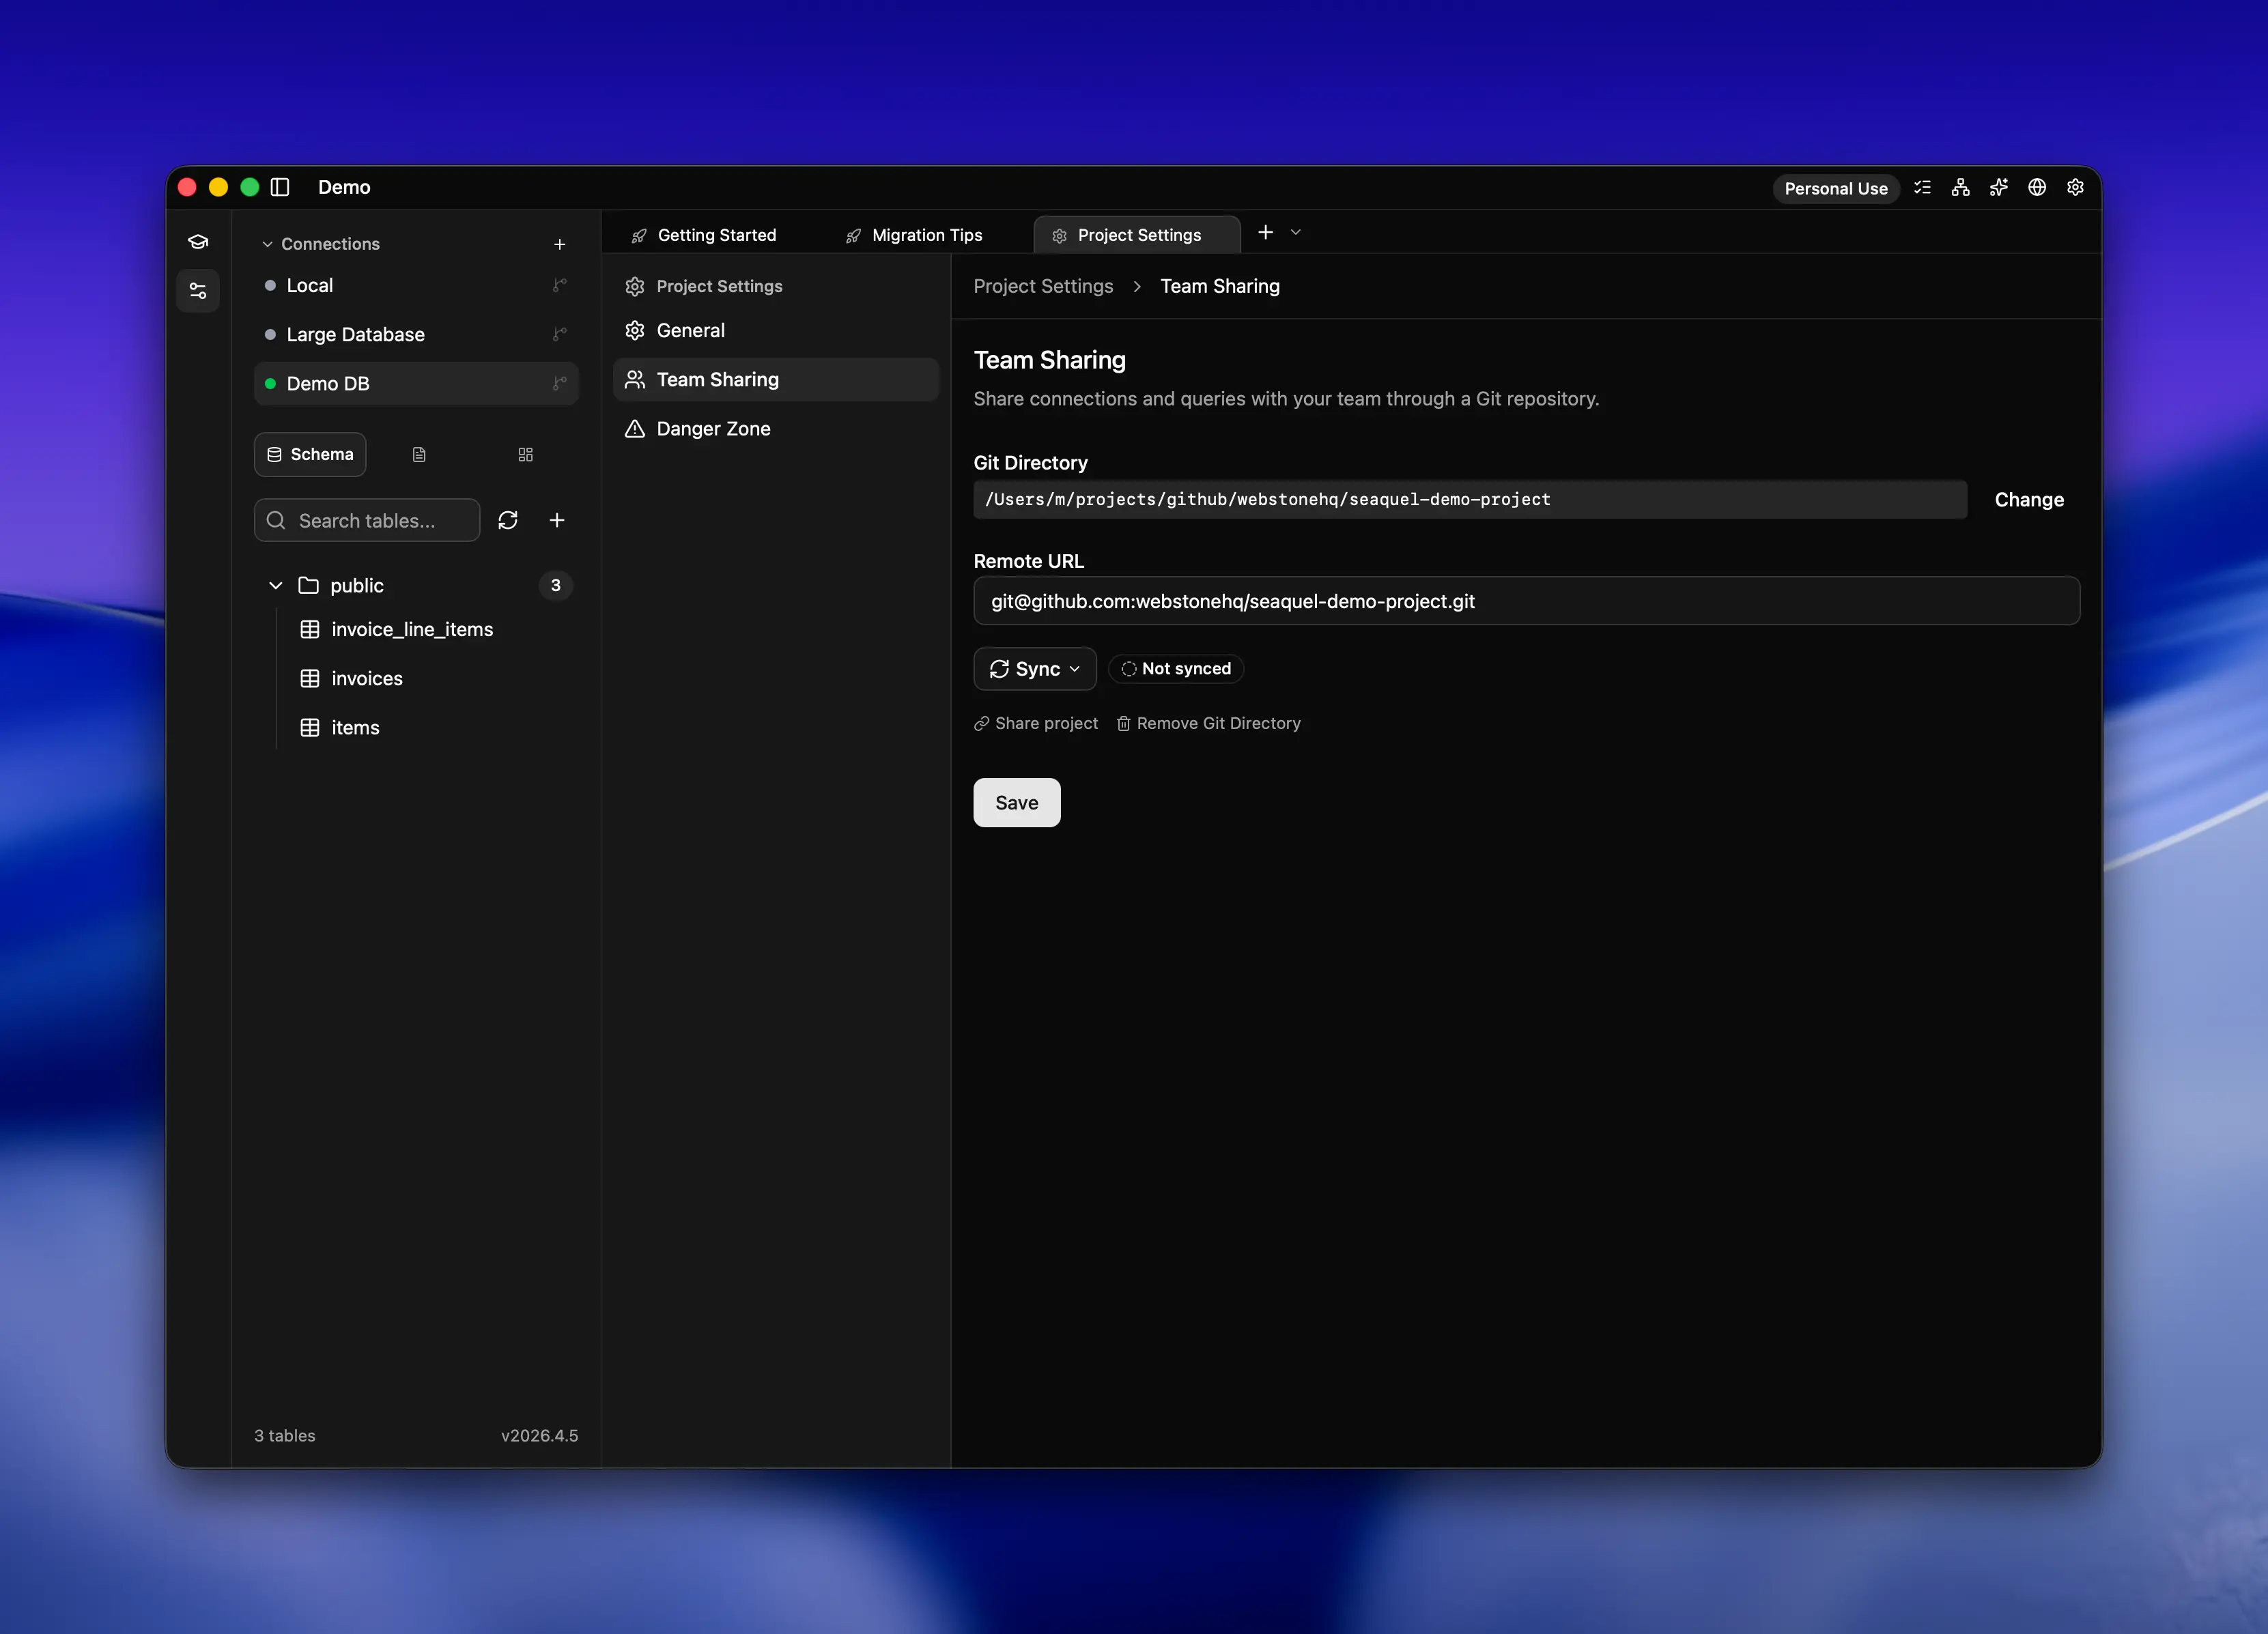2268x1634 pixels.
Task: Open the Sync dropdown menu
Action: tap(1035, 669)
